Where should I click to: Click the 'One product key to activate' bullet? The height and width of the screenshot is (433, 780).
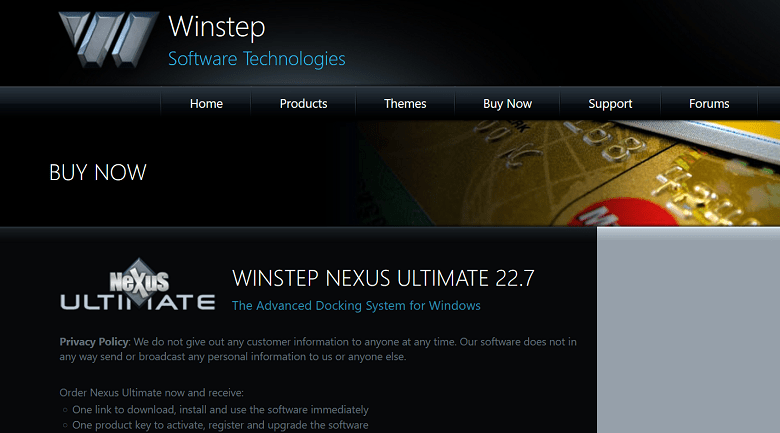click(220, 425)
